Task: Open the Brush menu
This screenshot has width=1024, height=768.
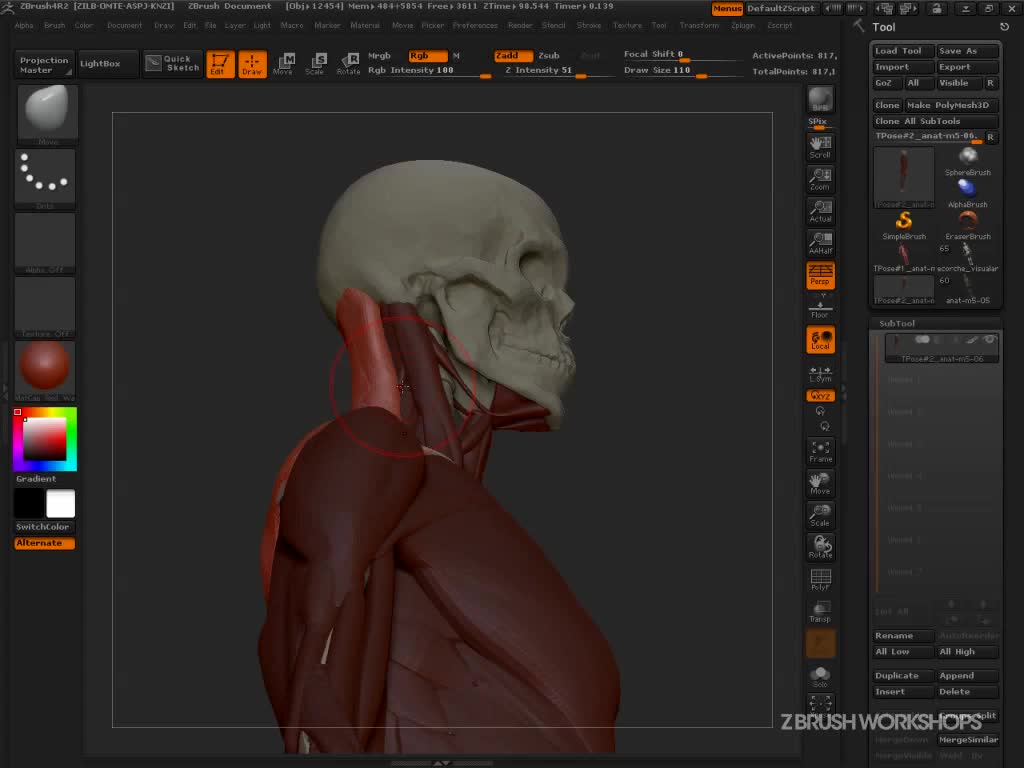Action: (54, 25)
